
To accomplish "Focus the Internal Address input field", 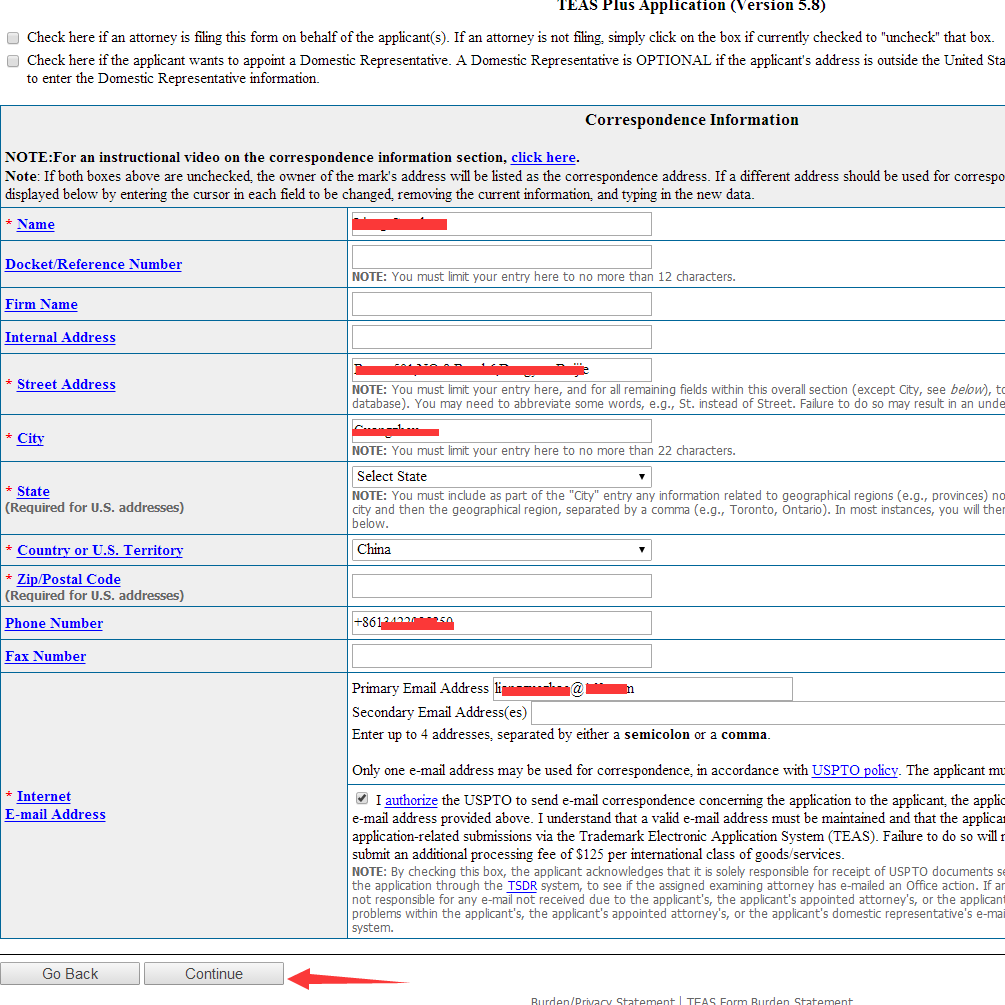I will pyautogui.click(x=501, y=337).
